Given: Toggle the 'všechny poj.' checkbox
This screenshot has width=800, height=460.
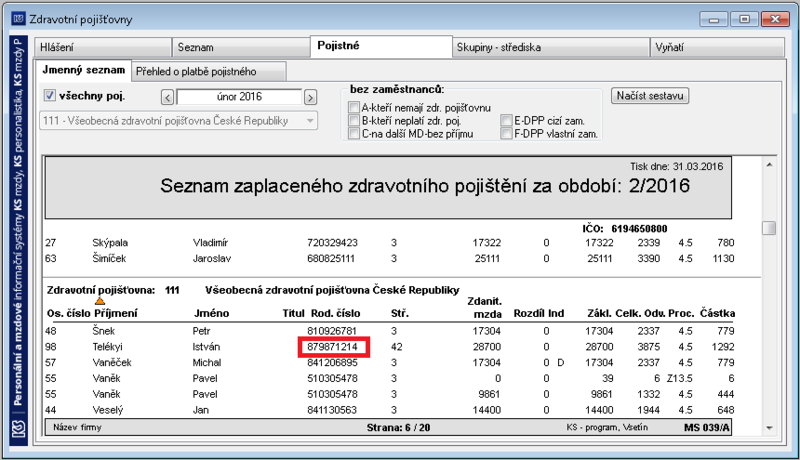Looking at the screenshot, I should (49, 95).
